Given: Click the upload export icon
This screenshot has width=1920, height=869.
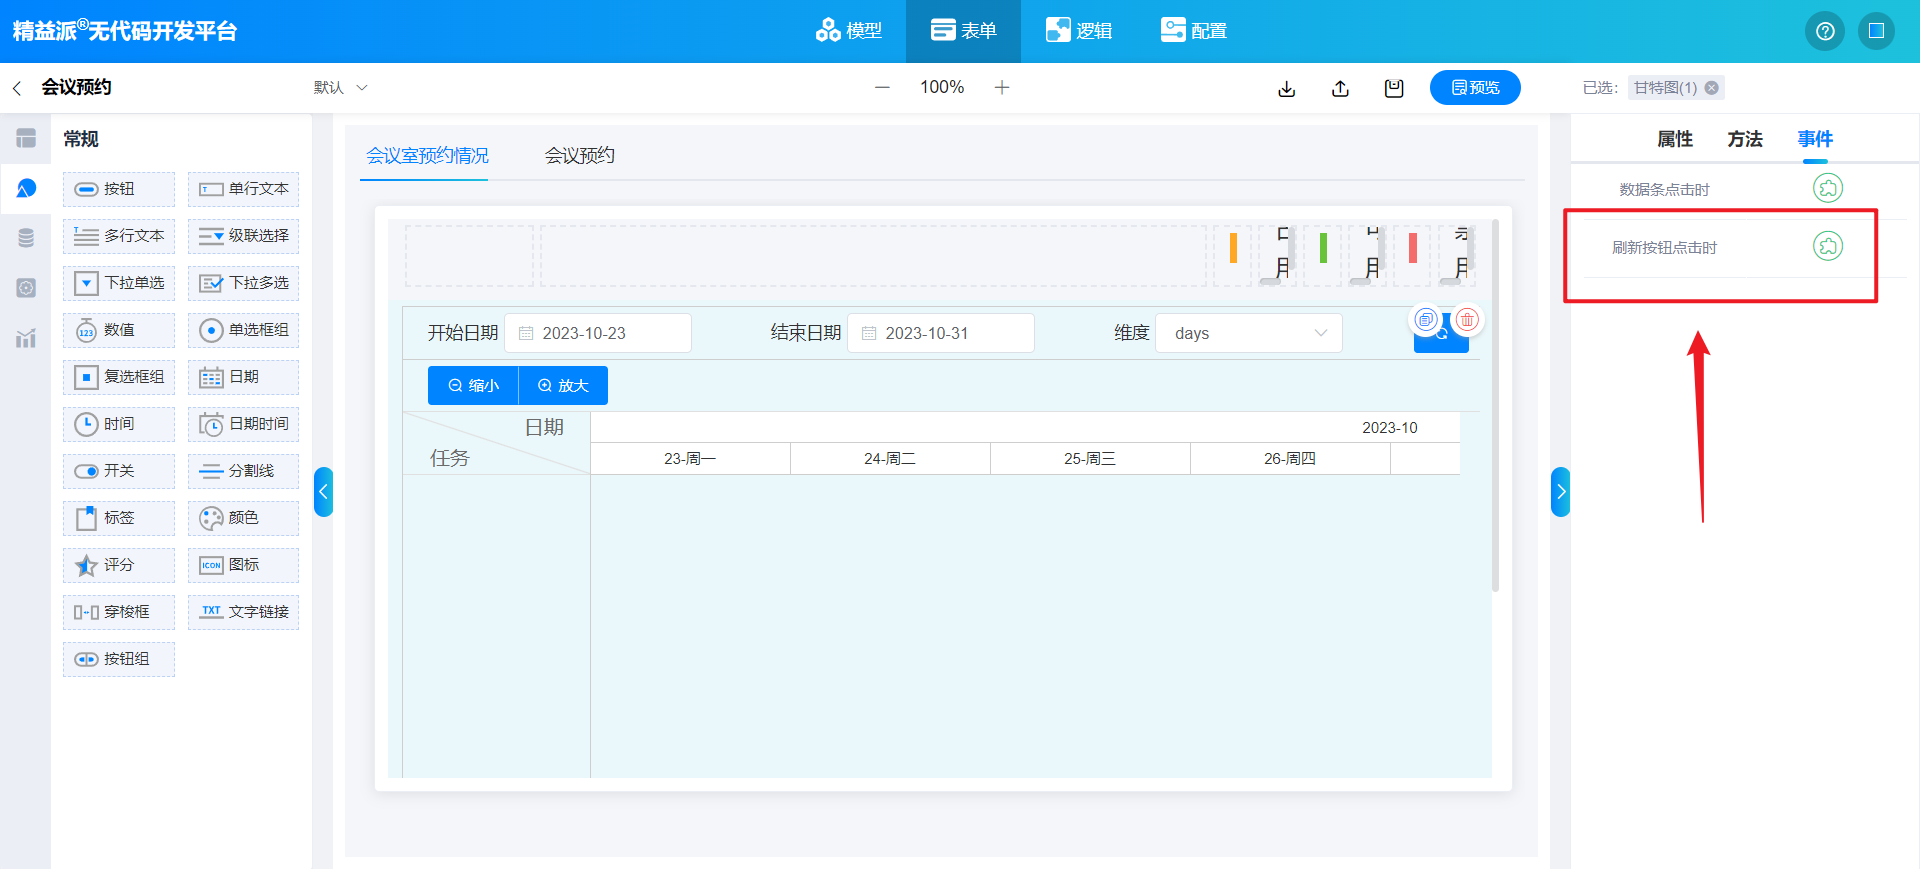Looking at the screenshot, I should (1341, 89).
